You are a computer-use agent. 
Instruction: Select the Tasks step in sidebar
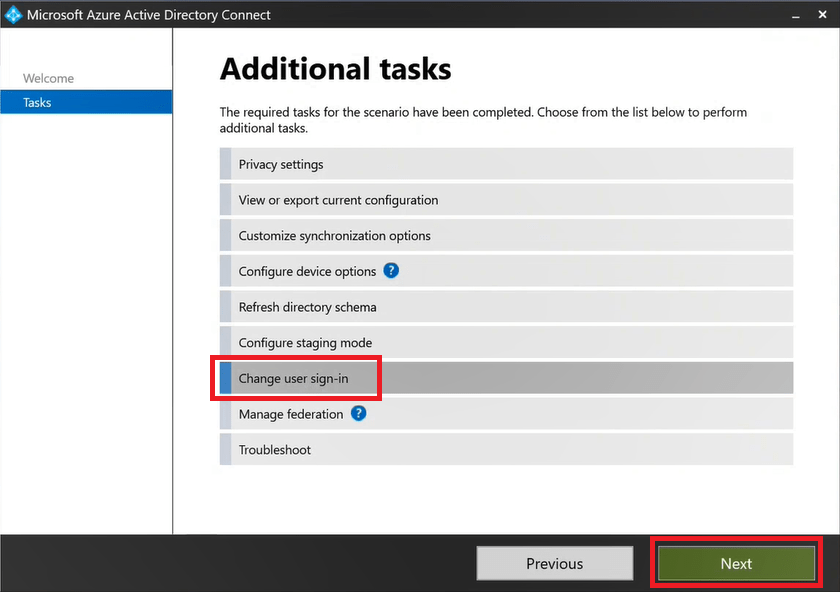coord(37,102)
